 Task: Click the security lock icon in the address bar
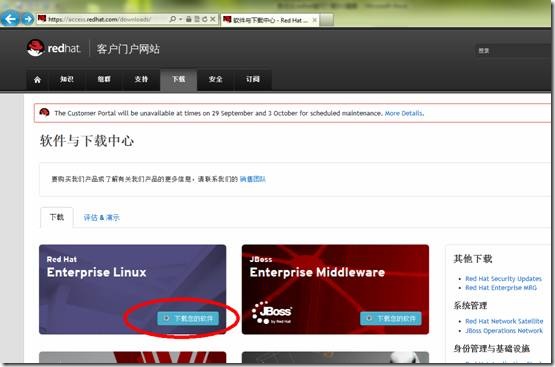pyautogui.click(x=189, y=19)
